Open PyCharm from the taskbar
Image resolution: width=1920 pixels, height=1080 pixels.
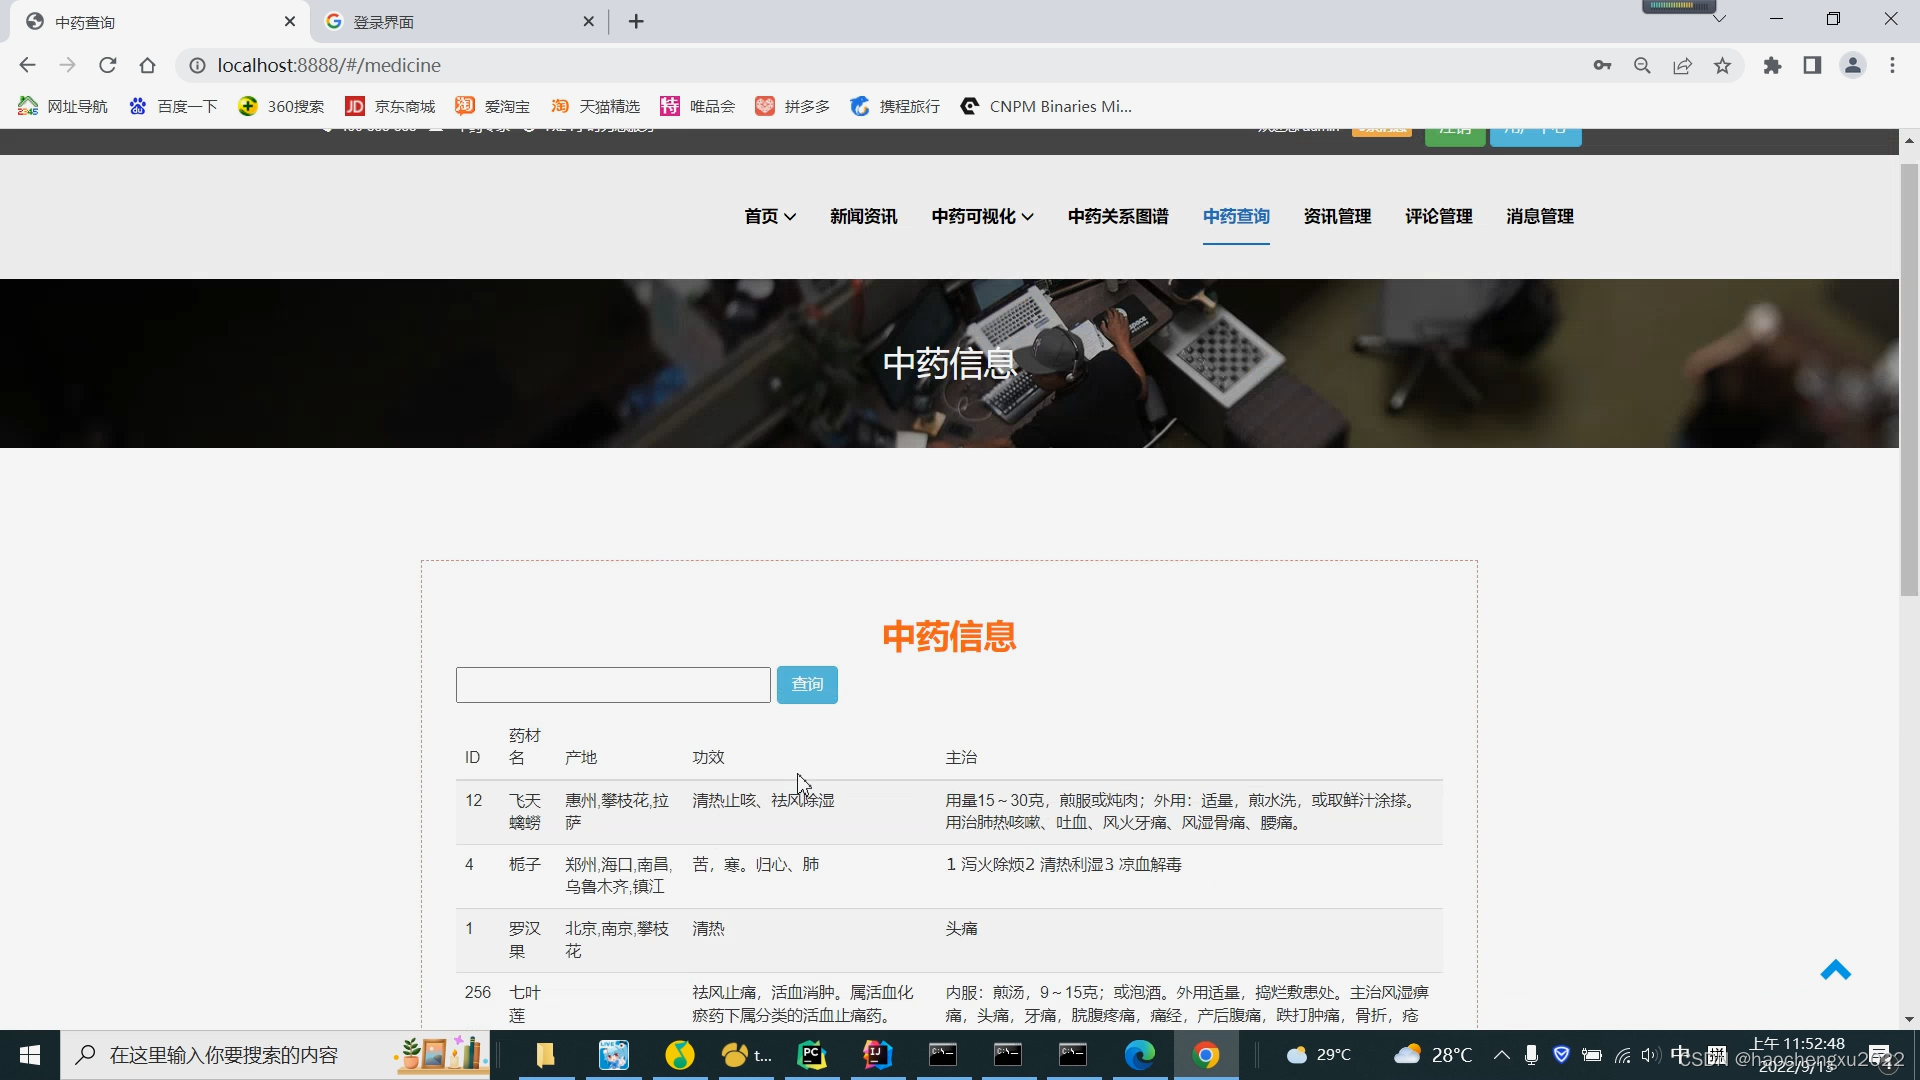(811, 1054)
